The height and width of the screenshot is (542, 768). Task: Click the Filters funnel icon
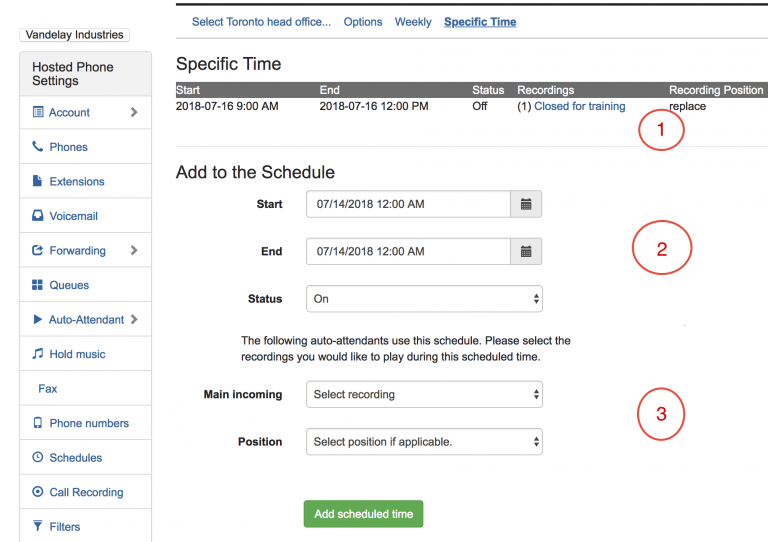click(x=38, y=526)
